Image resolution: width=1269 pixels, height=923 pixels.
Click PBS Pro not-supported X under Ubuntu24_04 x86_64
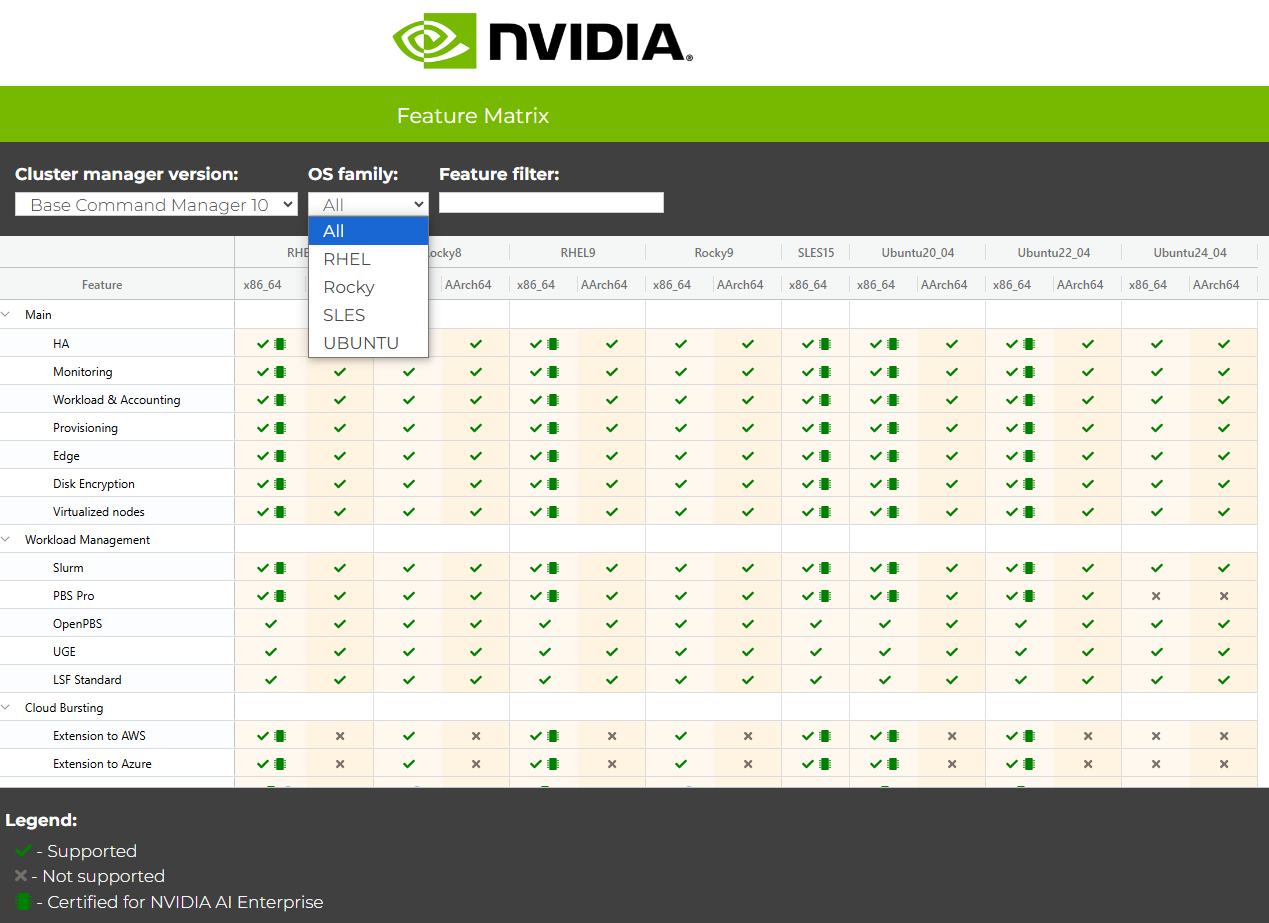[x=1156, y=595]
